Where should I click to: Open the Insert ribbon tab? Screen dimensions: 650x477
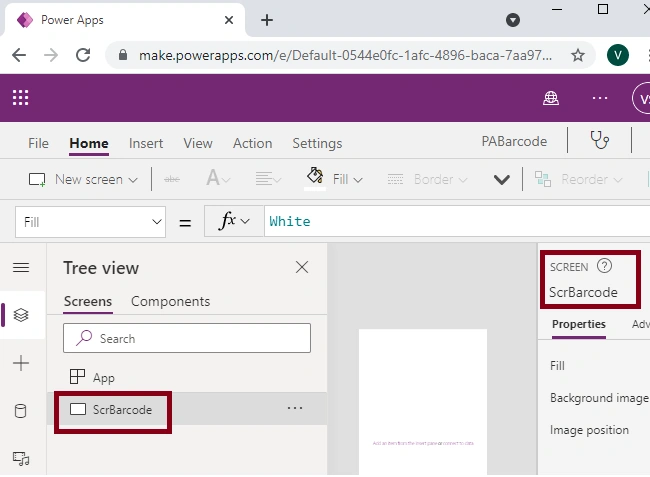tap(146, 143)
